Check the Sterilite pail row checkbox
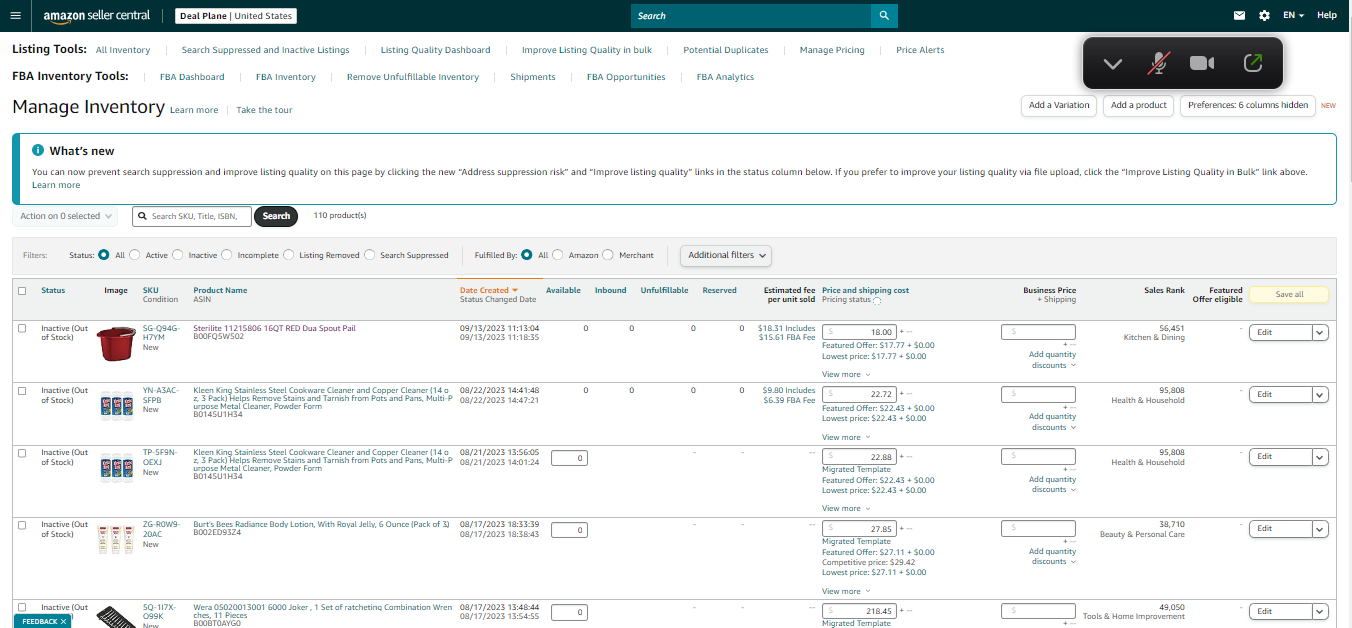The width and height of the screenshot is (1352, 628). tap(22, 329)
